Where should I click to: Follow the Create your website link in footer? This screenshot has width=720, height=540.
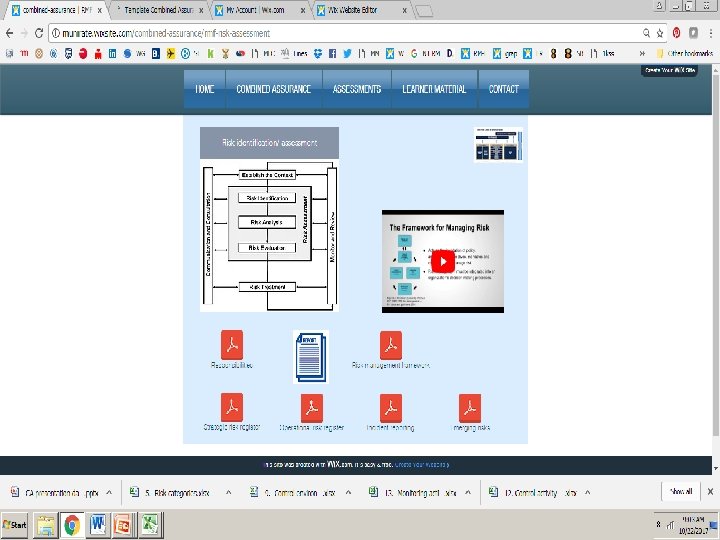[x=422, y=465]
